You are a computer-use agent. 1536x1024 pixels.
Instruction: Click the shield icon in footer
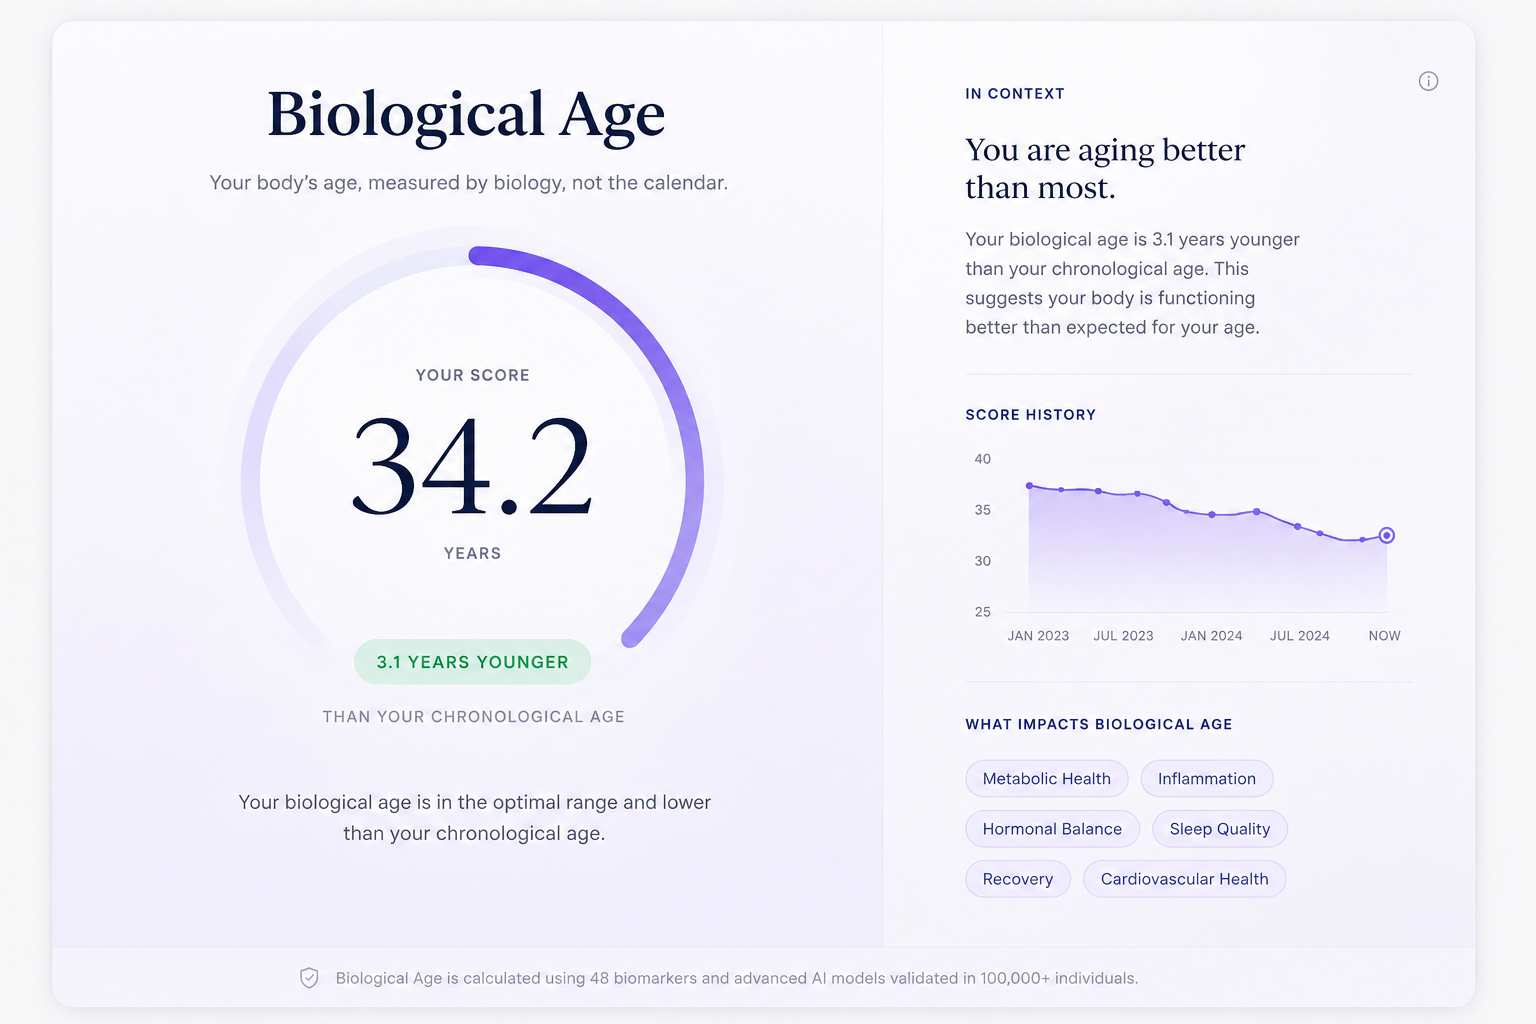point(309,978)
